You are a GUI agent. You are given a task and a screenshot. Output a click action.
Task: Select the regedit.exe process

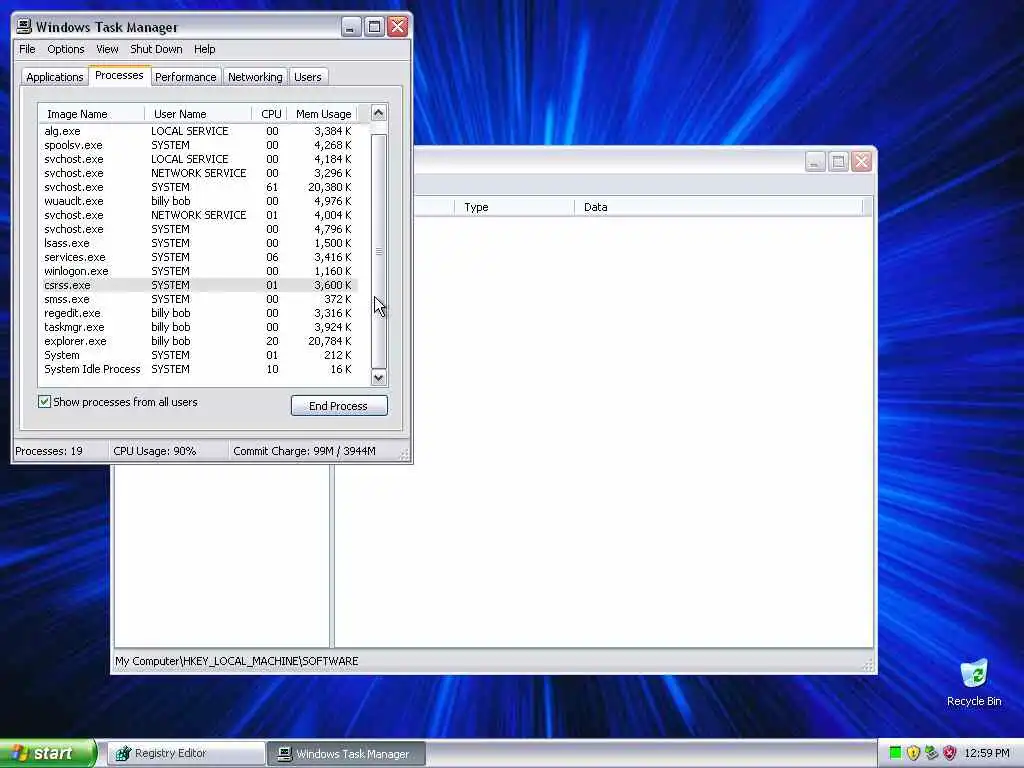[198, 313]
